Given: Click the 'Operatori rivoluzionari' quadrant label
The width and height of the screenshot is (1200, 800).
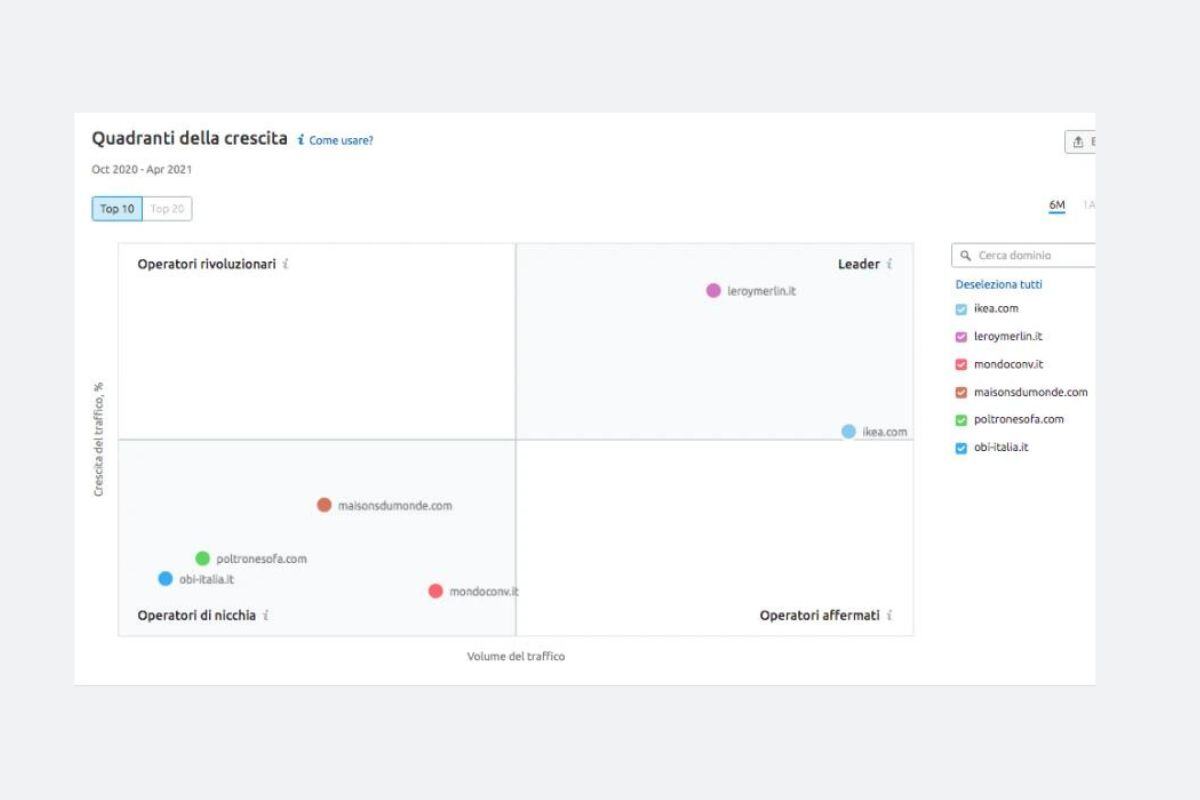Looking at the screenshot, I should point(207,264).
